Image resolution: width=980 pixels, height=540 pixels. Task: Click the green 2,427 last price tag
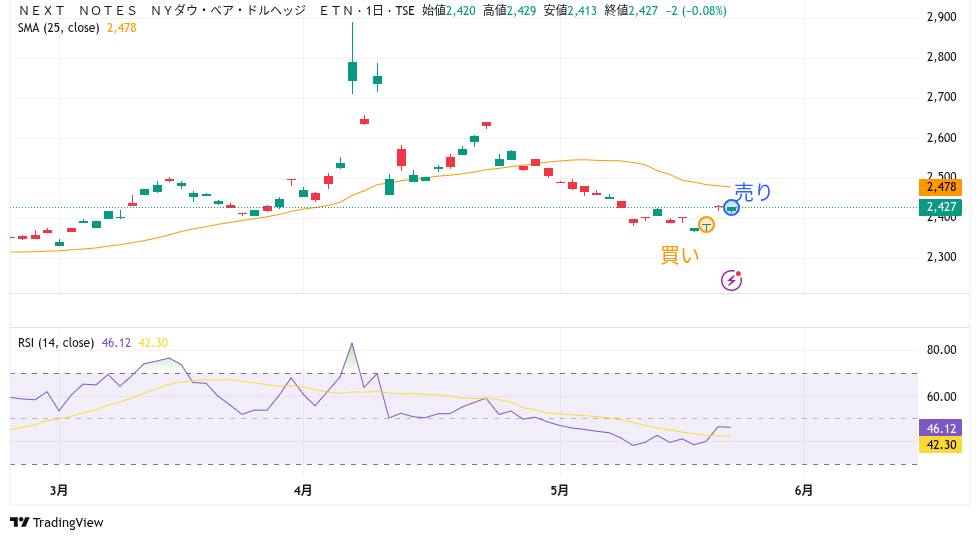[x=940, y=207]
